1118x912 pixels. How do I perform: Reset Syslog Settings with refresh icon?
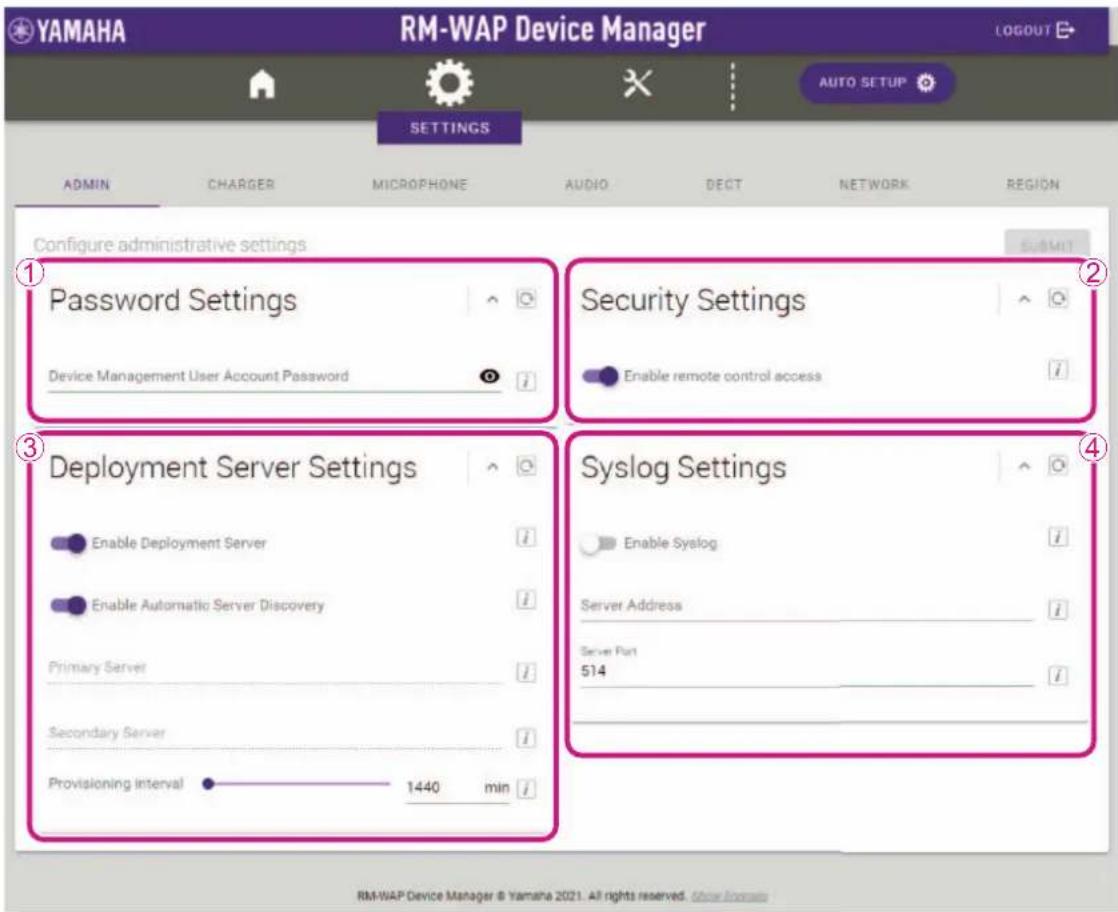tap(1058, 466)
